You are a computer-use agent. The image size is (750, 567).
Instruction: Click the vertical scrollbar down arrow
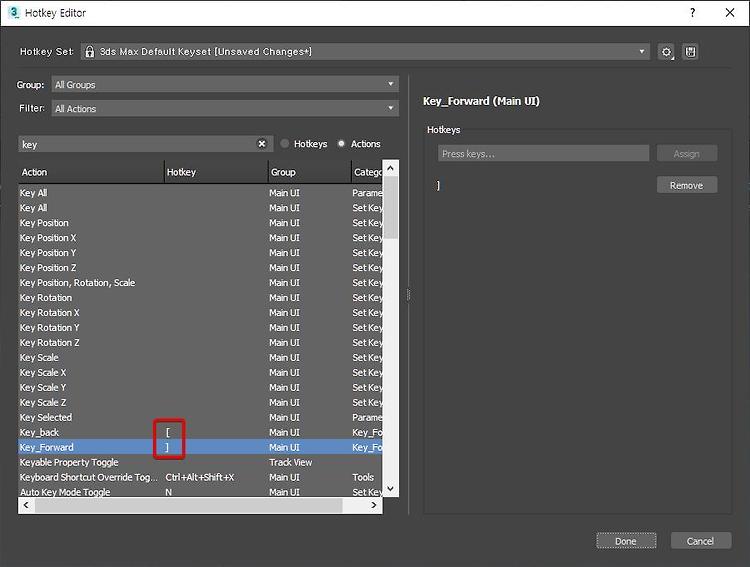390,489
